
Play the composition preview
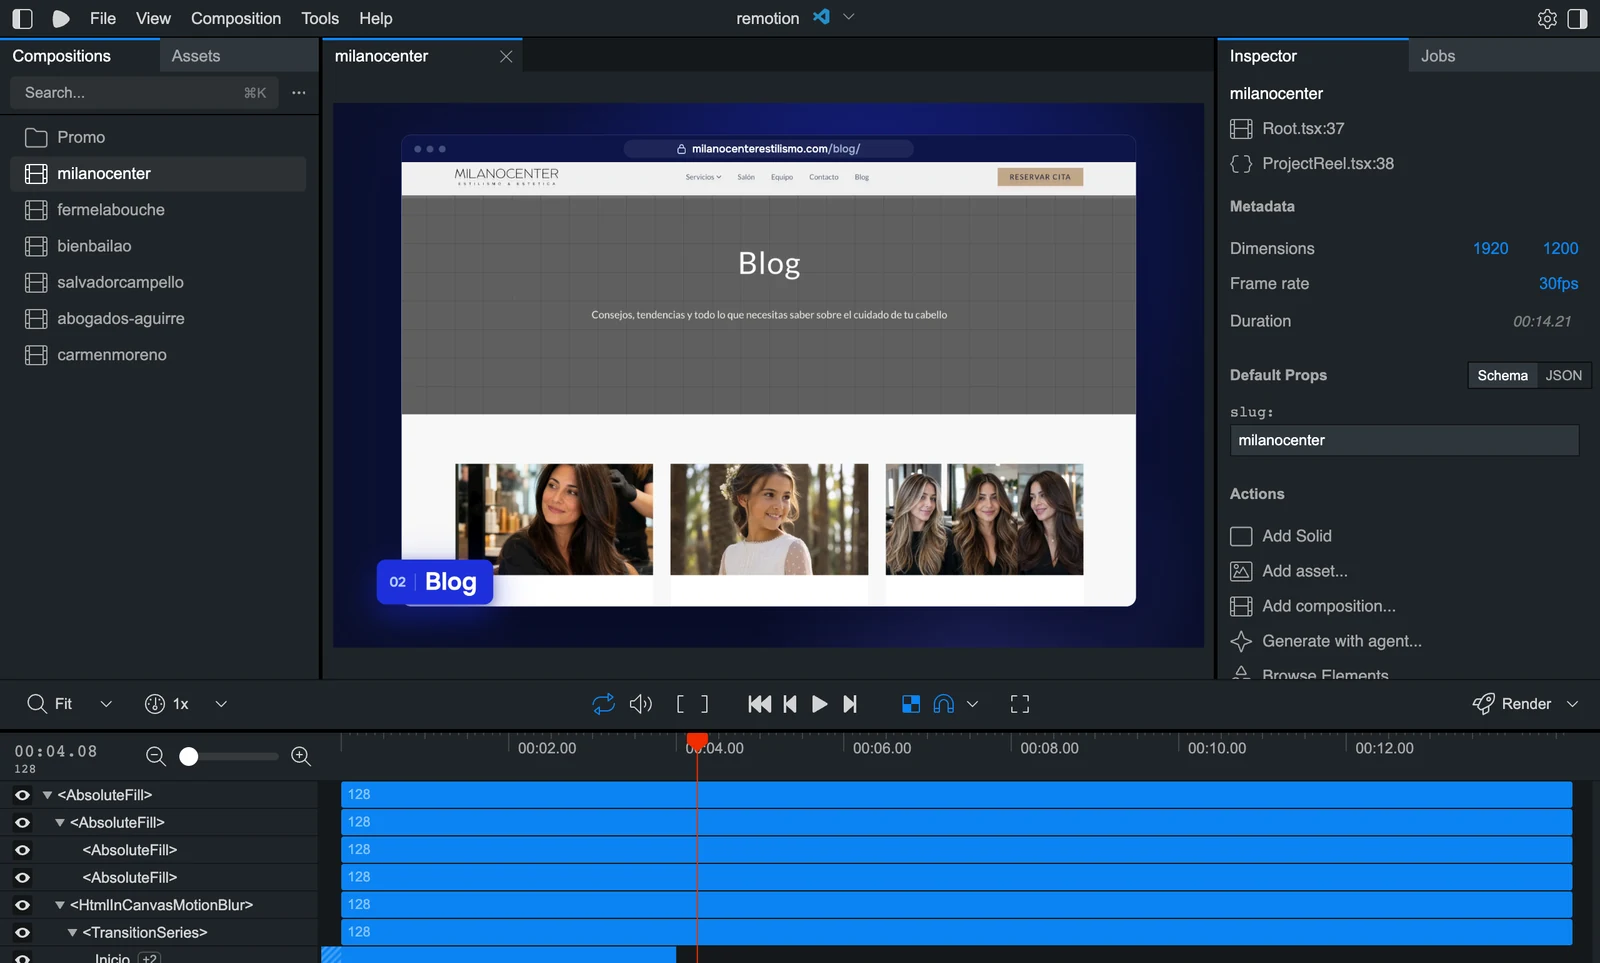819,704
